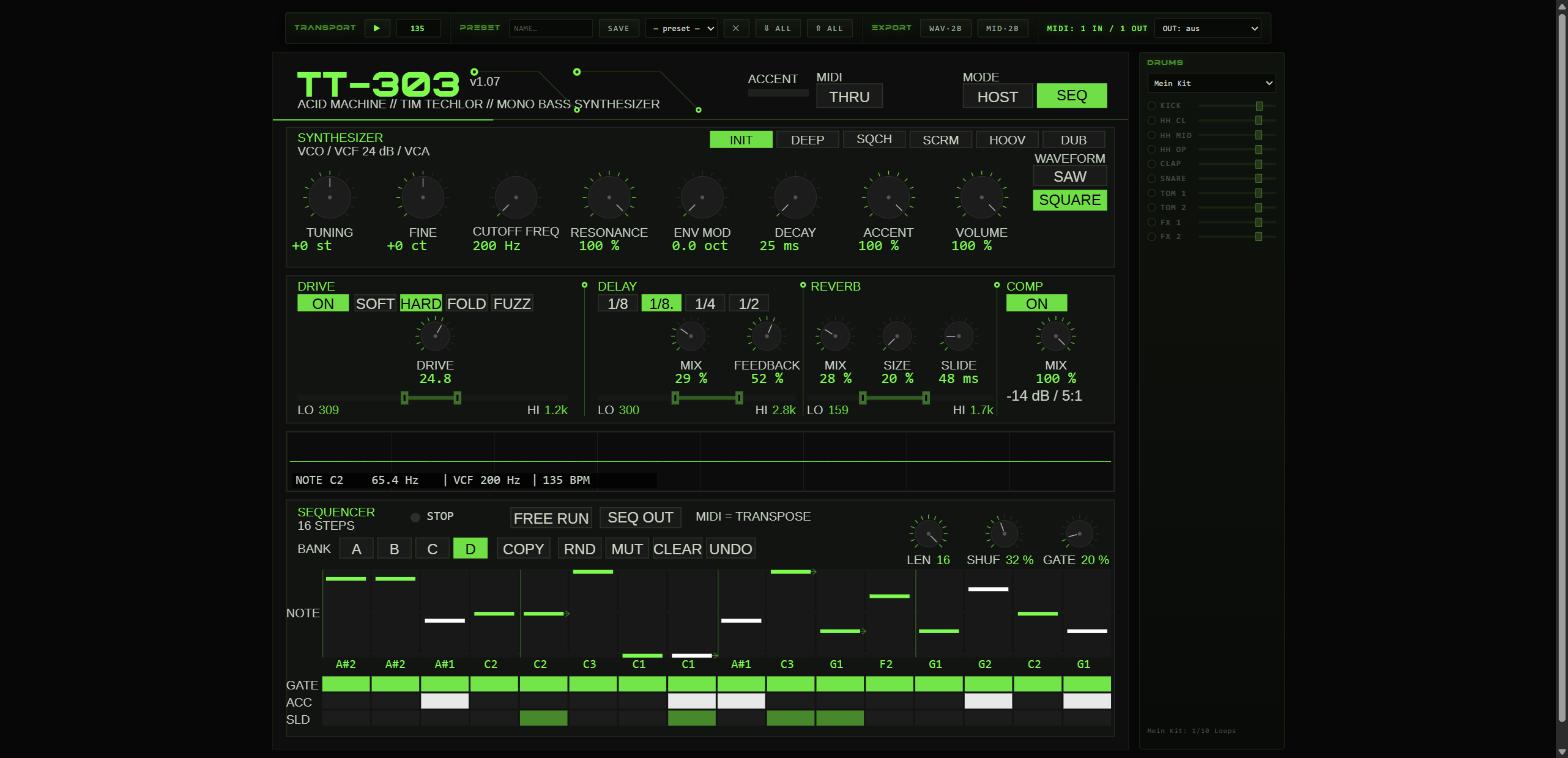This screenshot has height=758, width=1568.
Task: Enable the SNARE drum radio
Action: tap(1152, 178)
